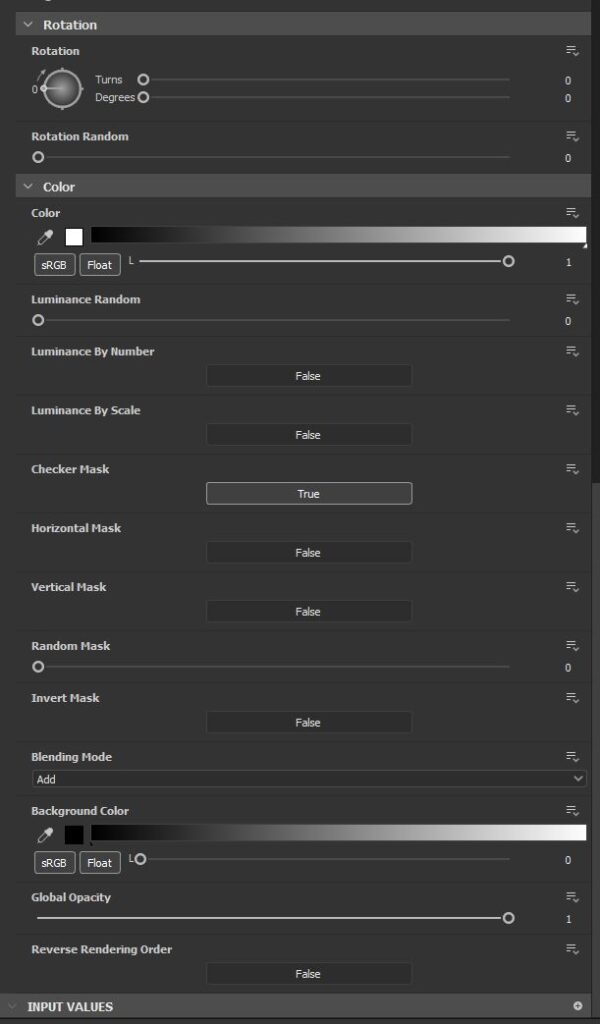The image size is (600, 1024).
Task: Click the Color L value field
Action: point(567,263)
